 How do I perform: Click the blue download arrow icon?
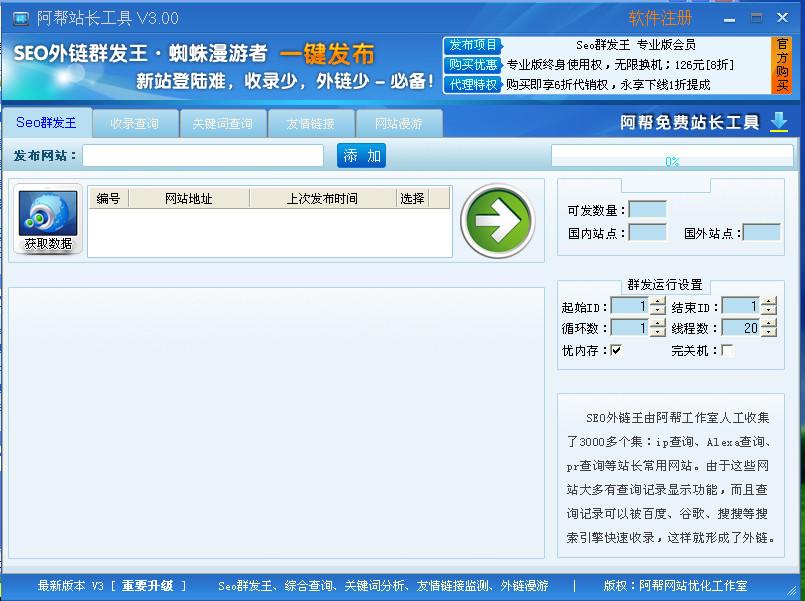point(779,122)
